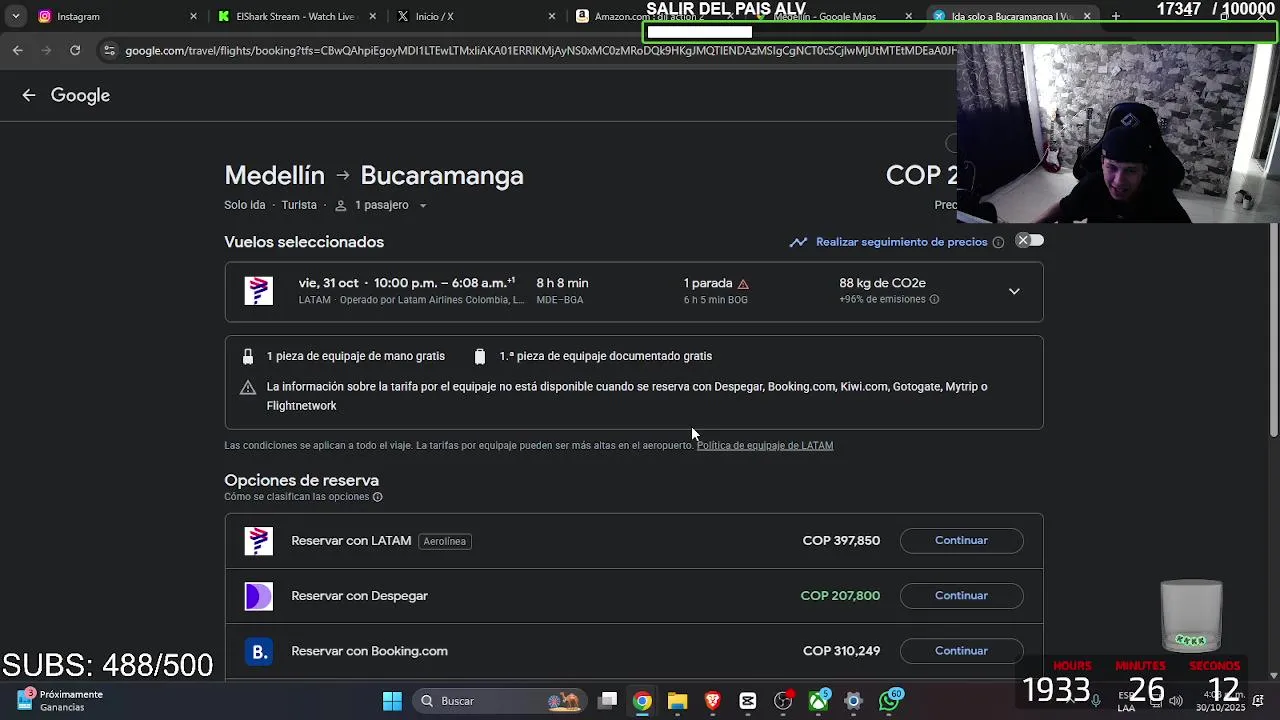Open File Explorer from the taskbar
The width and height of the screenshot is (1280, 720).
[678, 701]
